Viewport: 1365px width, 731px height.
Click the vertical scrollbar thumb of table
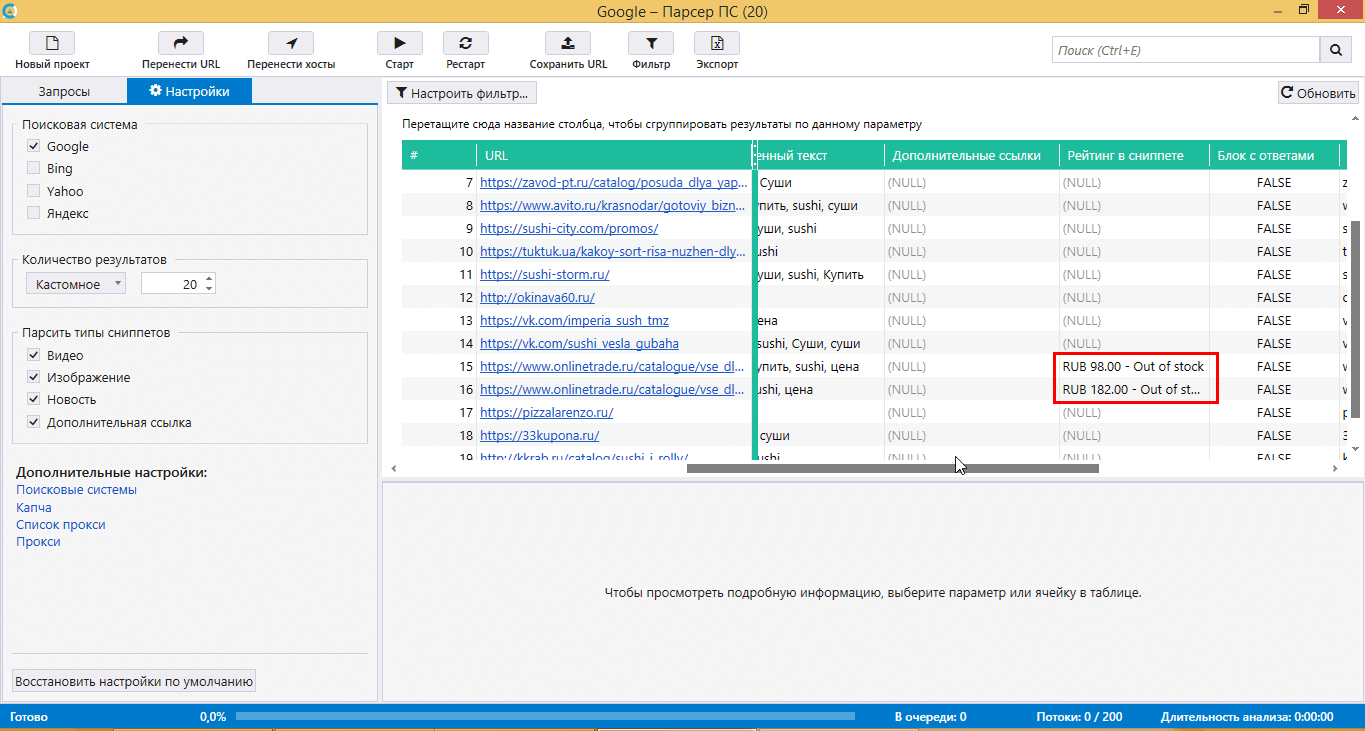click(x=1356, y=320)
